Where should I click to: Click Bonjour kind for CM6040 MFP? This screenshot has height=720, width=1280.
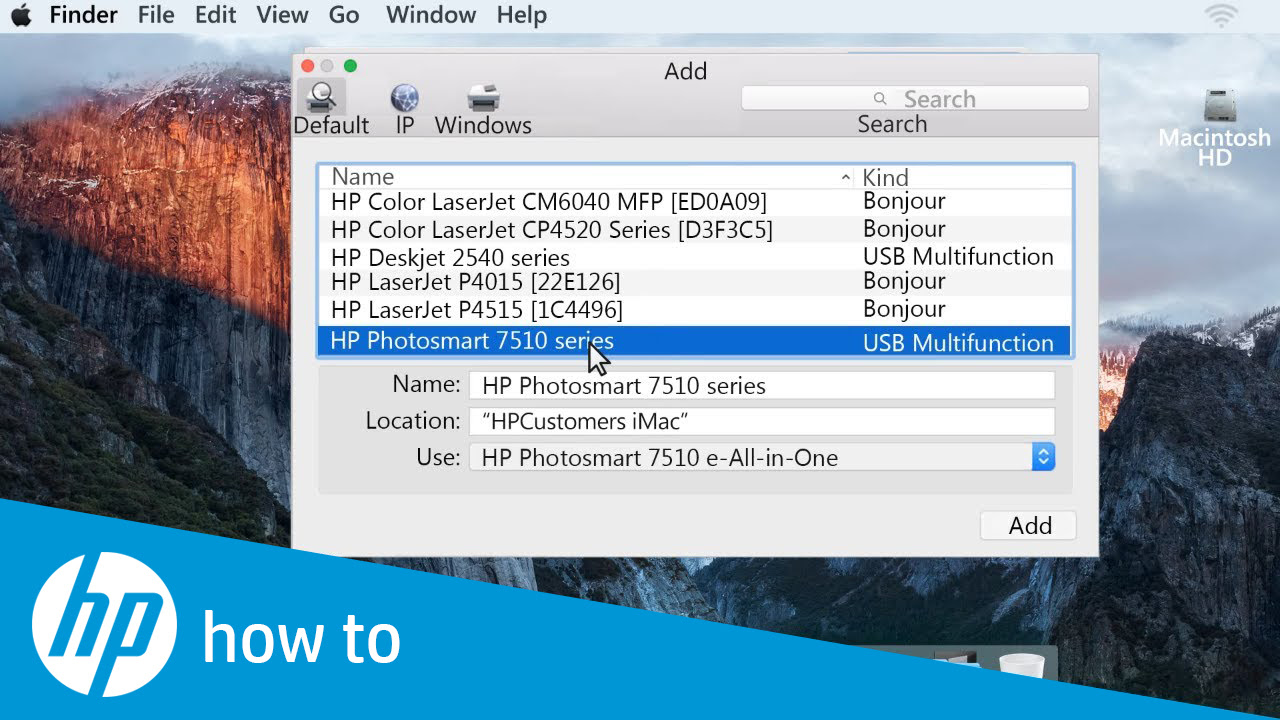pos(904,201)
